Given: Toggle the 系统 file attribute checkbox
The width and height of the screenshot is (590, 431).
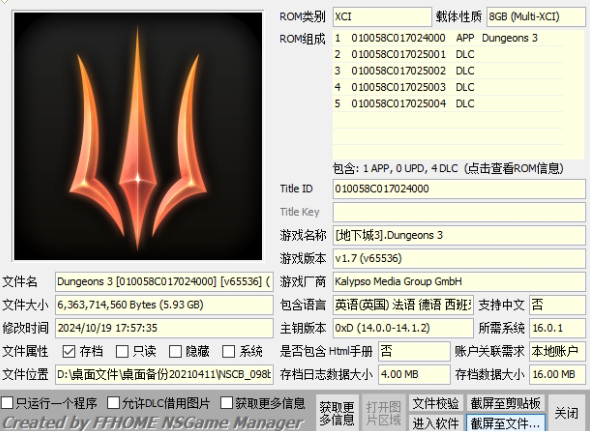Looking at the screenshot, I should pos(228,351).
